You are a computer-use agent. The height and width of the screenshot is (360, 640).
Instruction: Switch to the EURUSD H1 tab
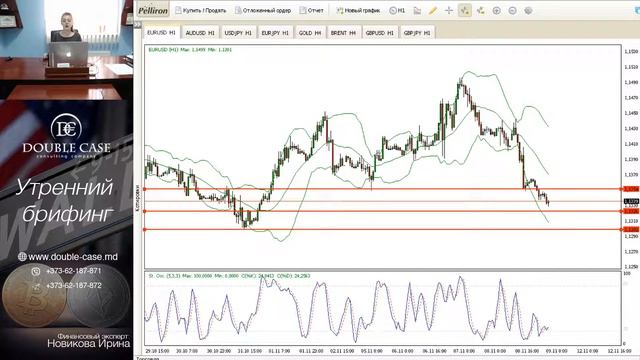pos(161,32)
